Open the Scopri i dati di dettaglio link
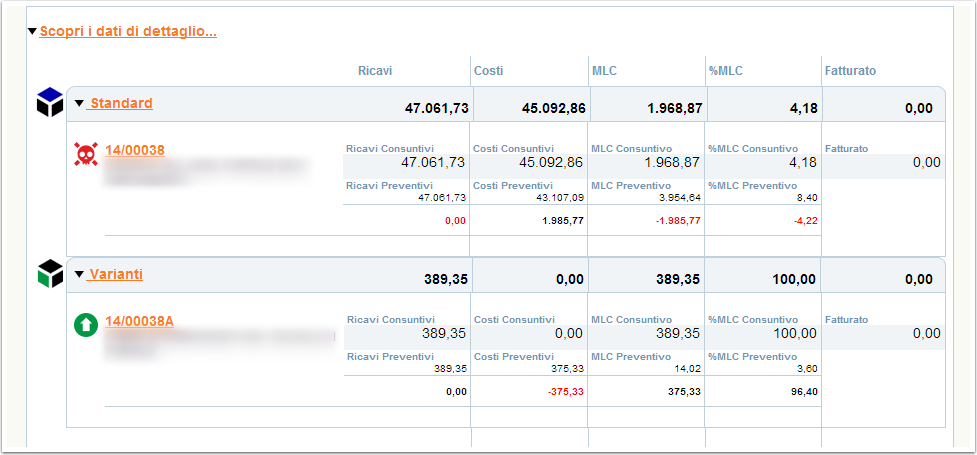 point(128,31)
